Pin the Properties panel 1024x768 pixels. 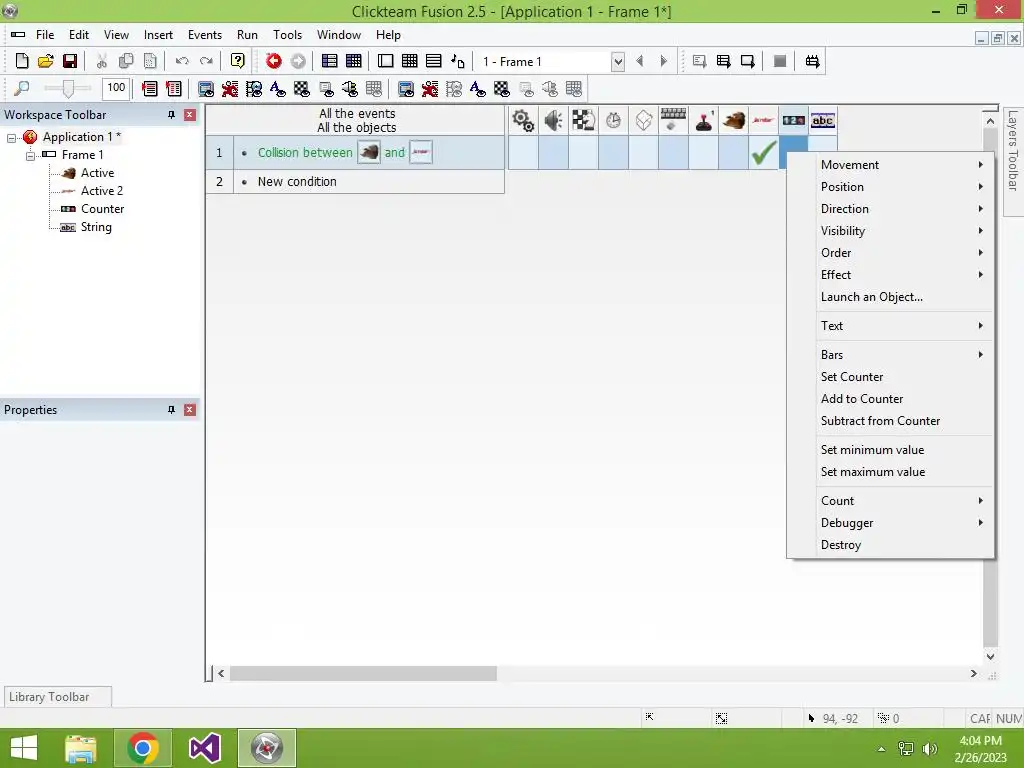(171, 410)
